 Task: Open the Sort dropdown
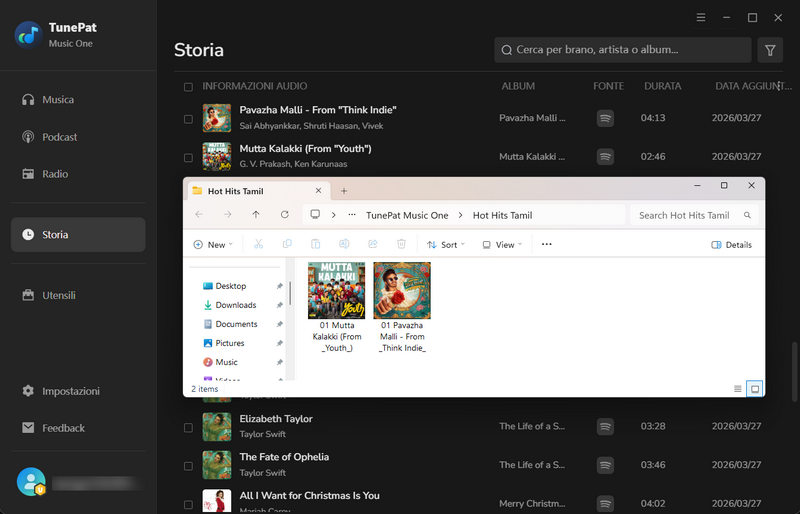coord(446,244)
